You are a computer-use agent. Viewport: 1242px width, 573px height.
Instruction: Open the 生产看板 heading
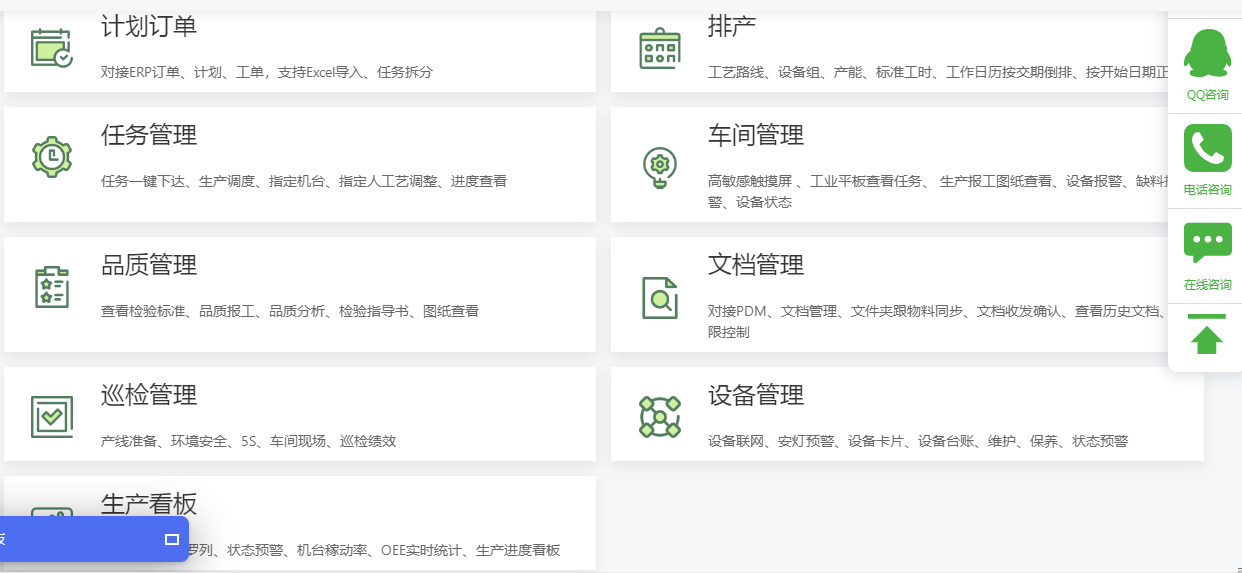(149, 503)
